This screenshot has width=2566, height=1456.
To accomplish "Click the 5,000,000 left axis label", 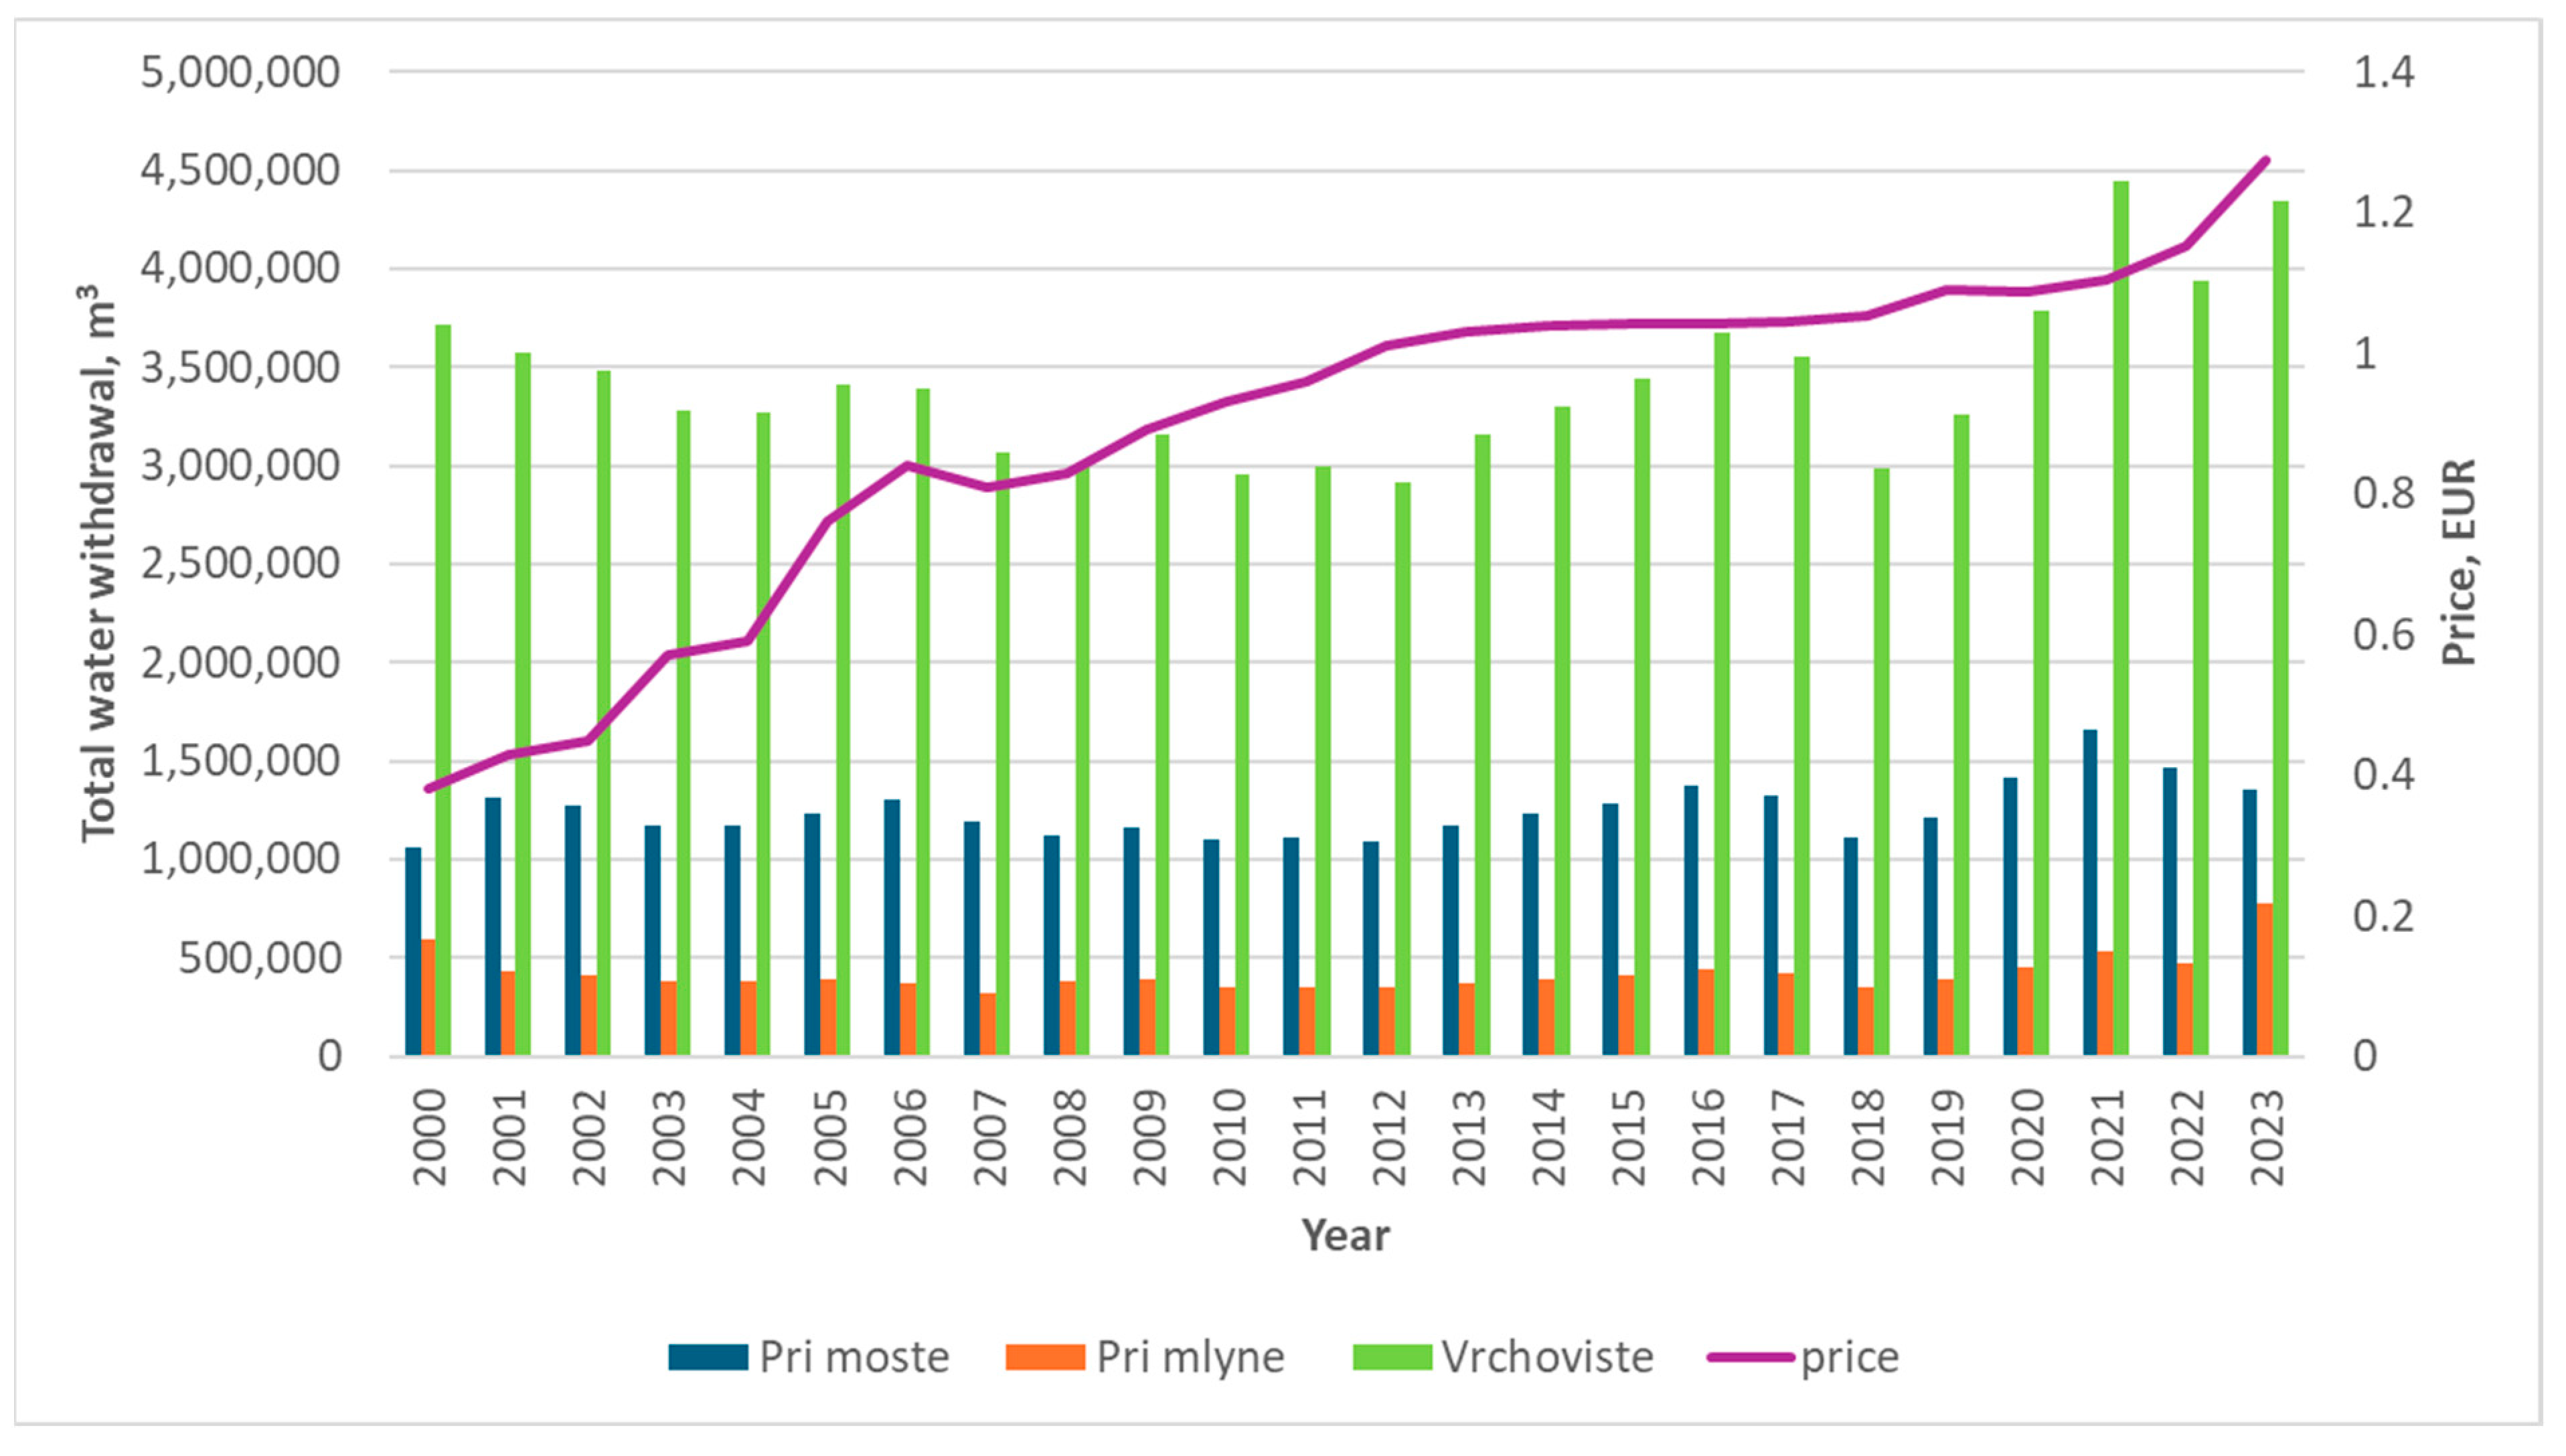I will click(240, 72).
